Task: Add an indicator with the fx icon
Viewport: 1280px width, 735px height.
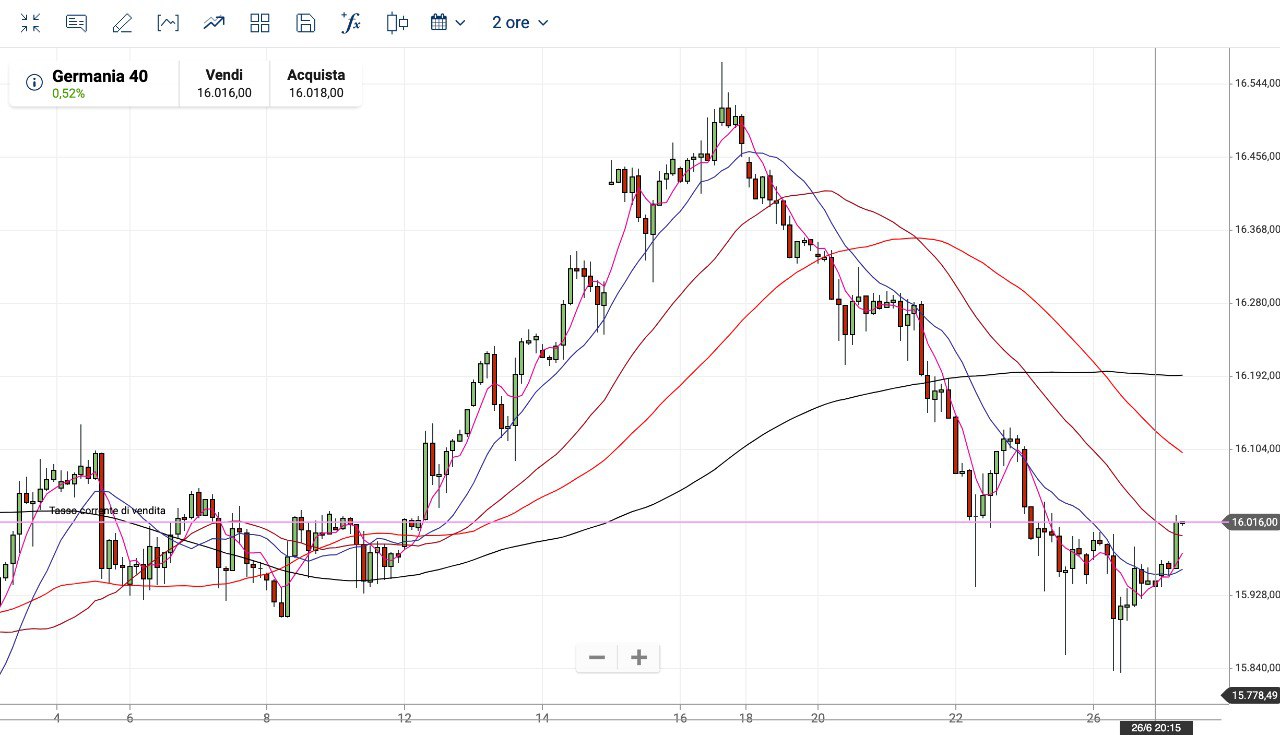Action: tap(351, 23)
